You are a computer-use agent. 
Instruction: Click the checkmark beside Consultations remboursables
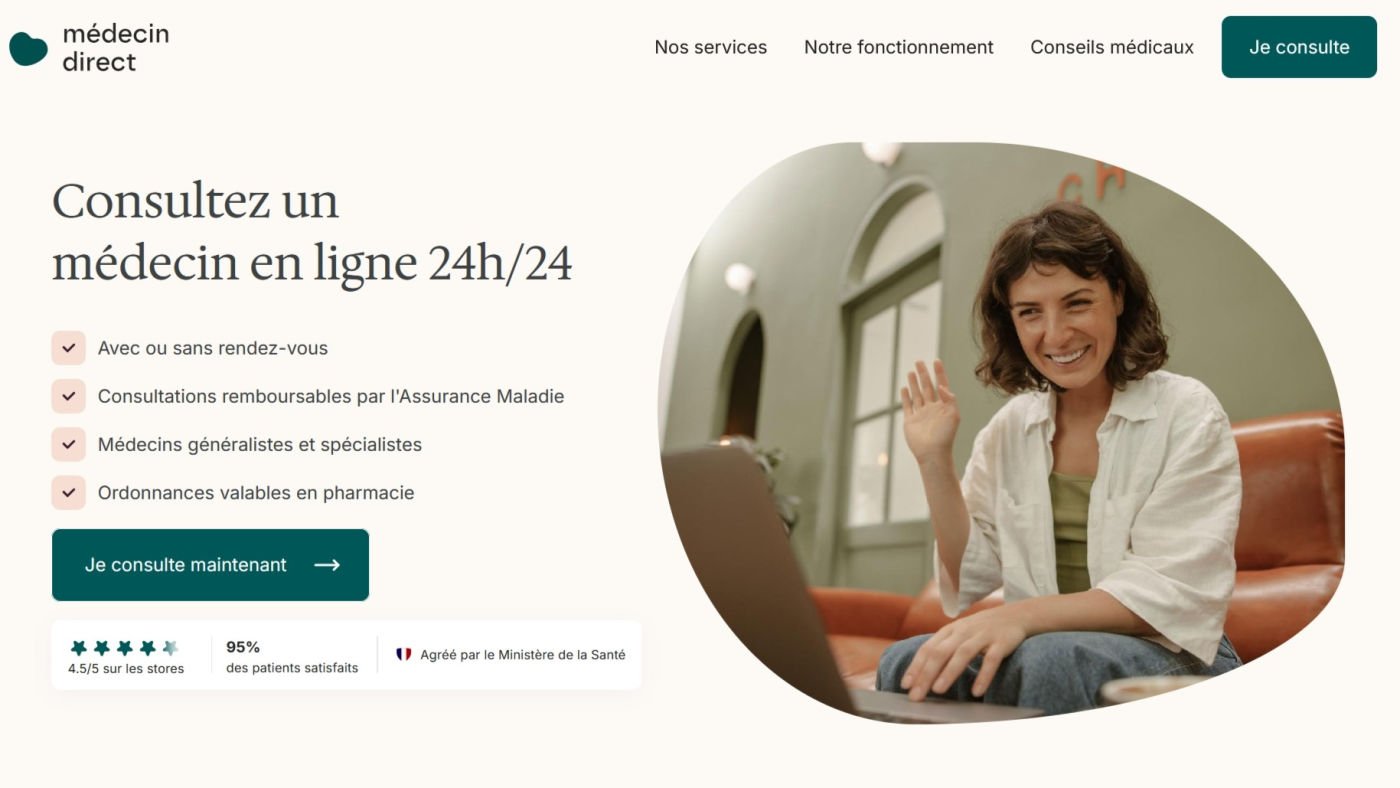pos(69,396)
